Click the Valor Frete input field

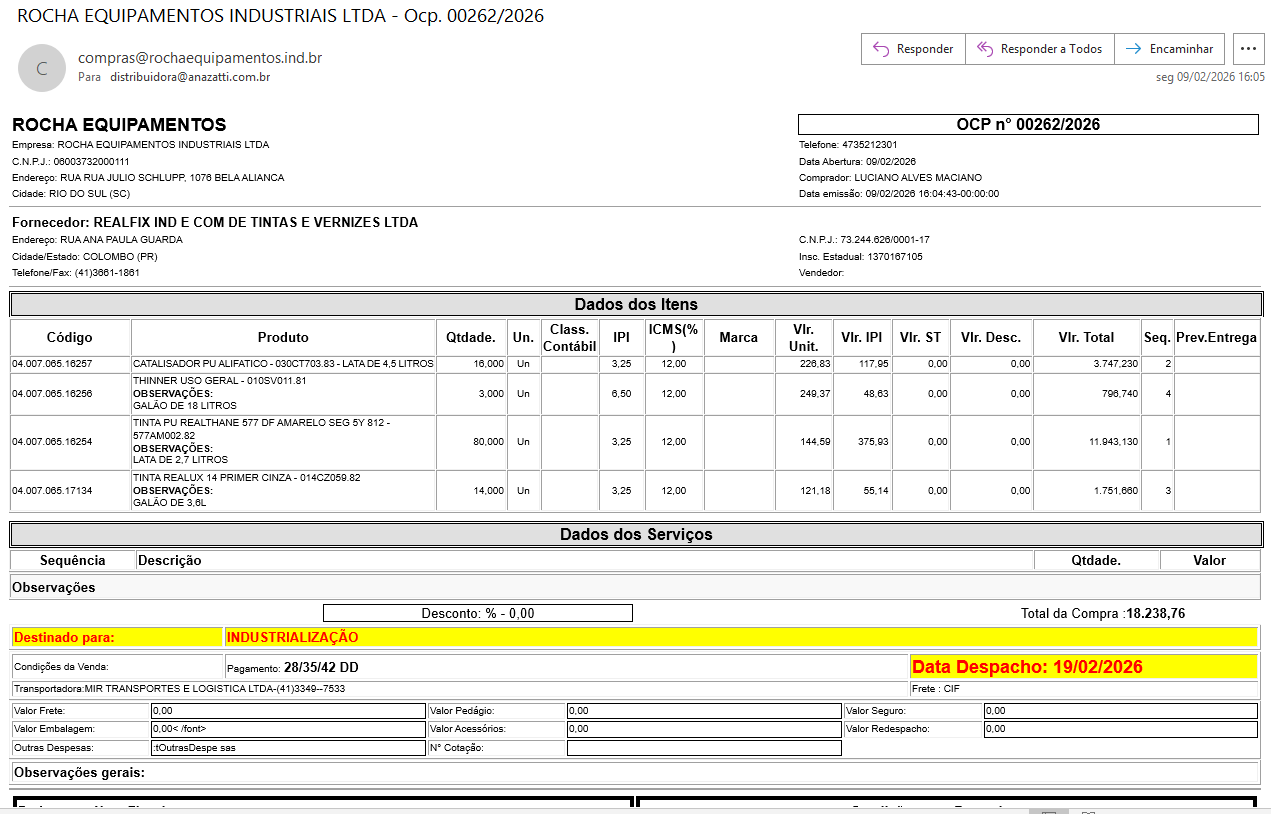288,711
